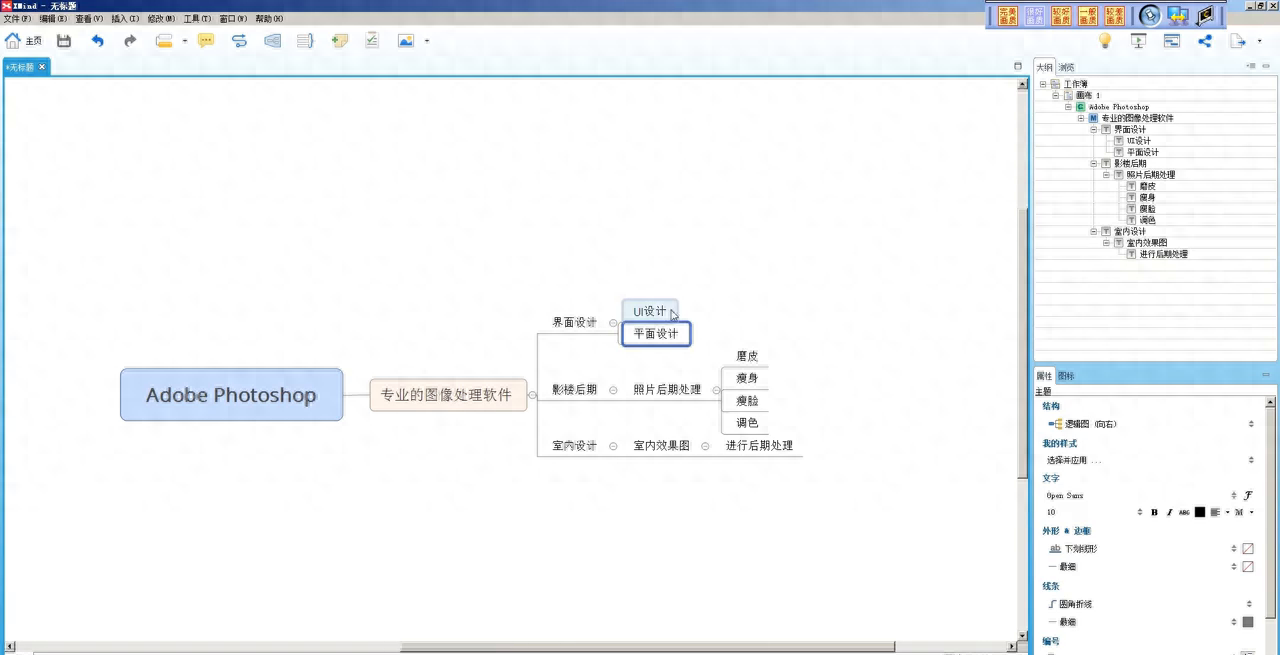
Task: Add a note to the topic
Action: 340,41
